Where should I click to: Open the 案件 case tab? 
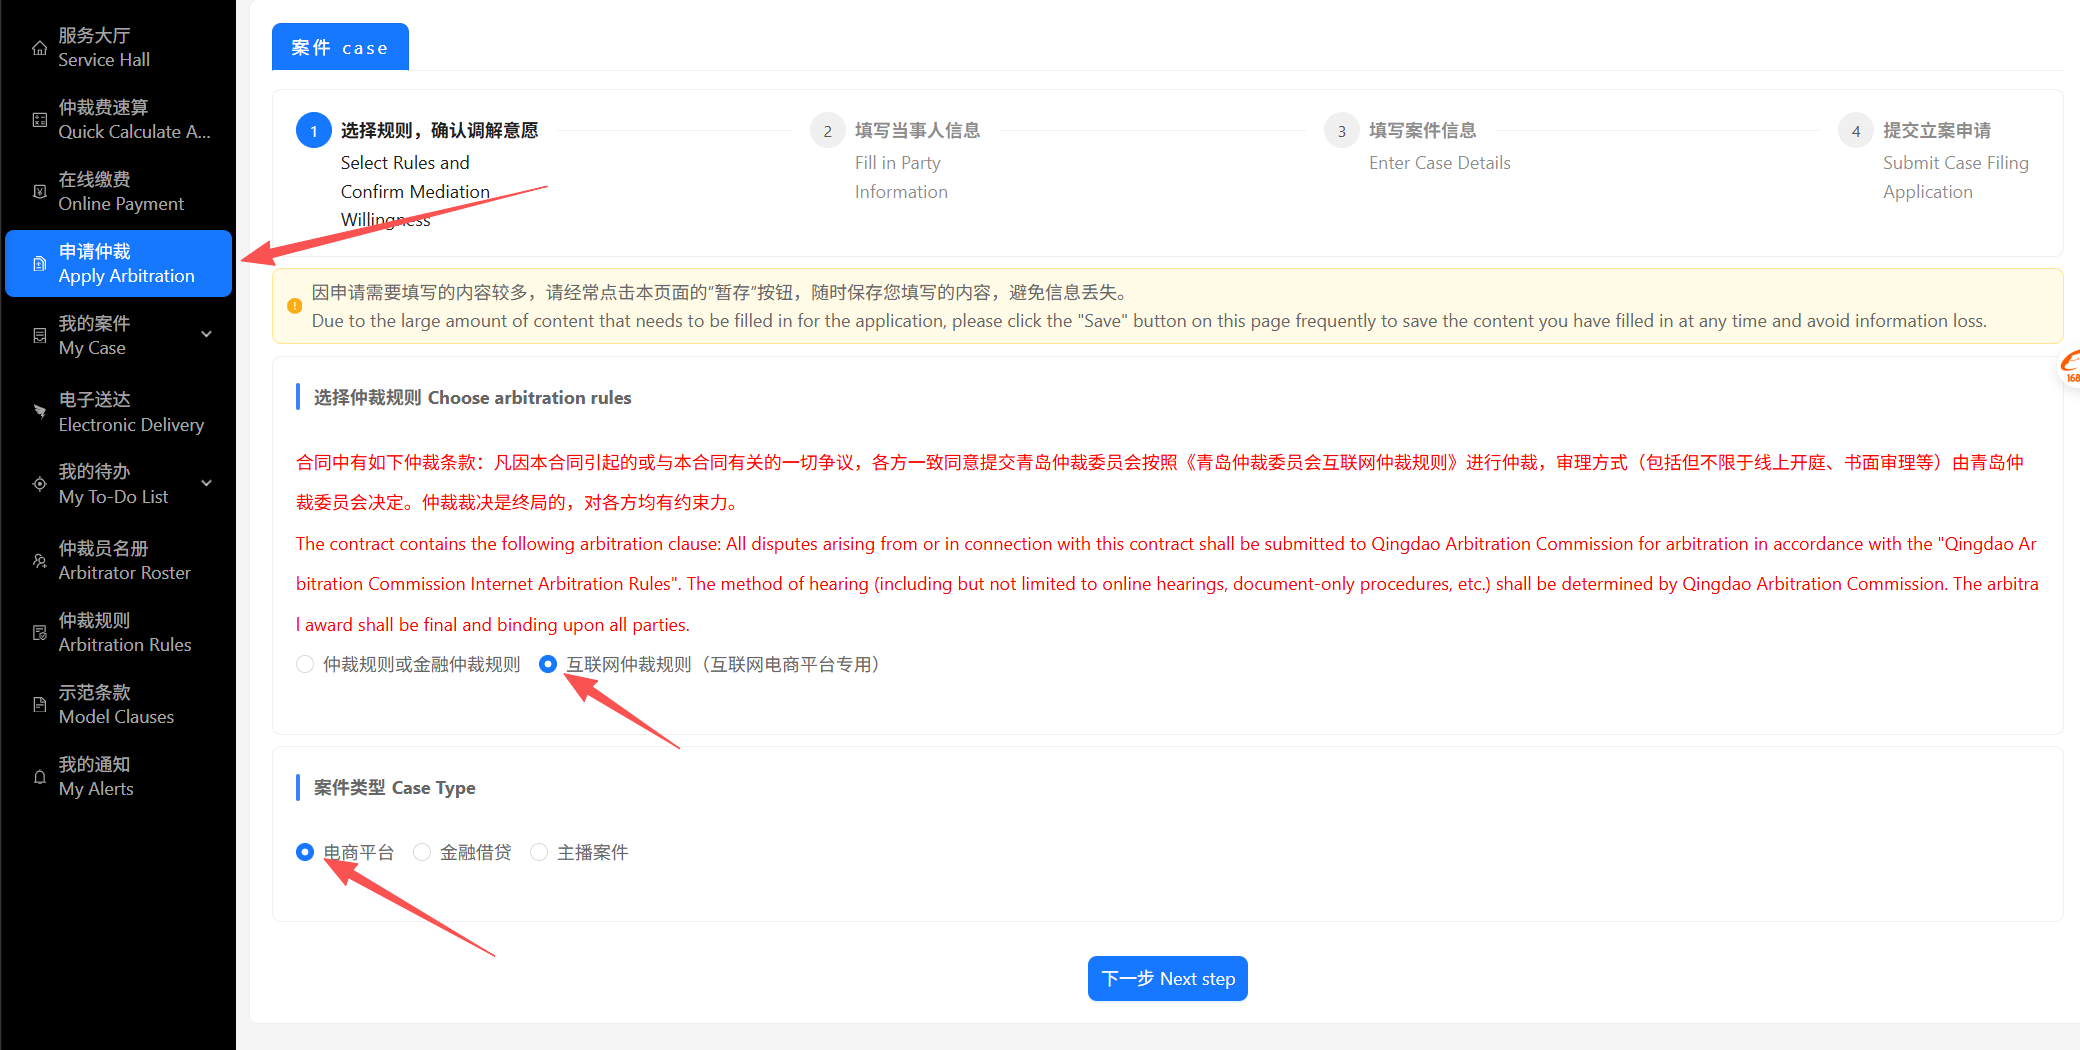tap(340, 47)
